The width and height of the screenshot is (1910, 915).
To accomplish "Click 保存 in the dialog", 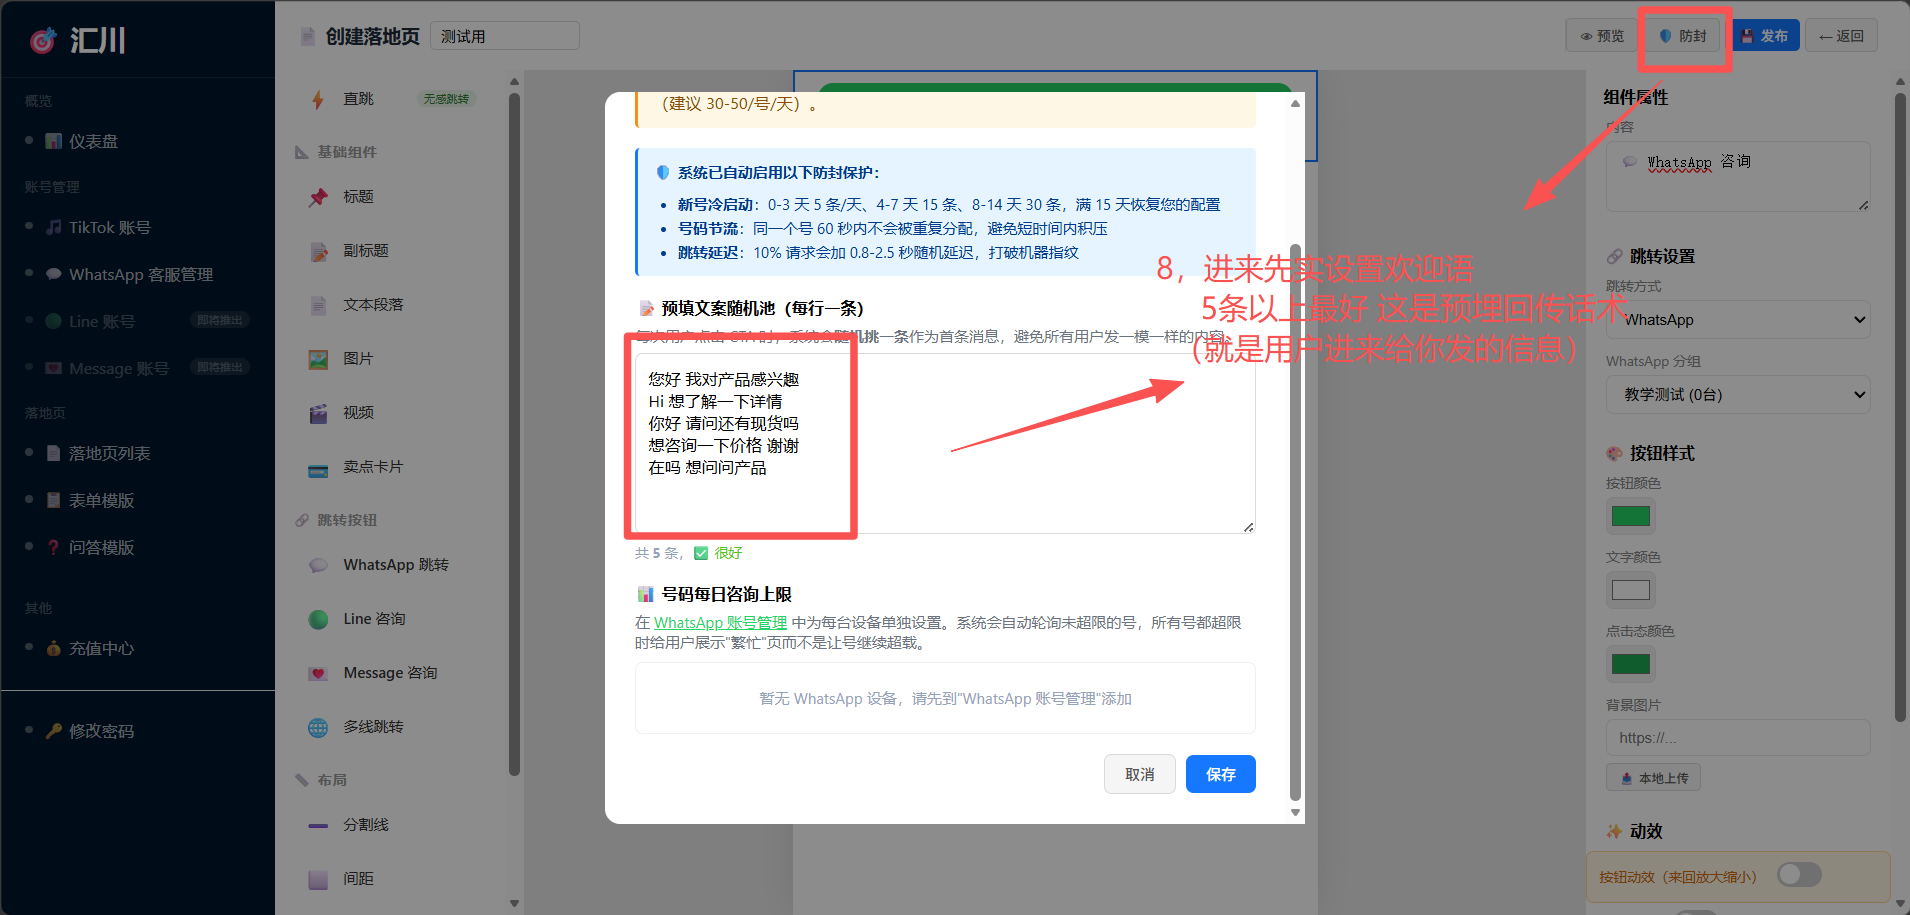I will (1221, 774).
